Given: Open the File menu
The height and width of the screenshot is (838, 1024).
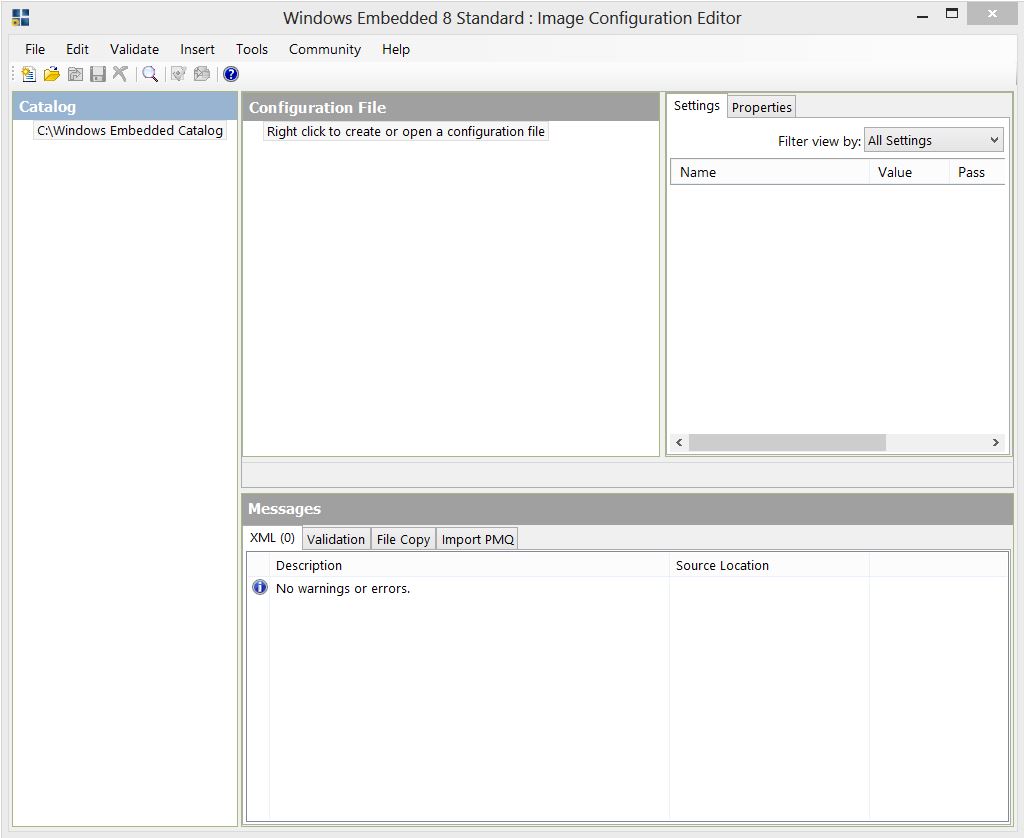Looking at the screenshot, I should point(35,49).
